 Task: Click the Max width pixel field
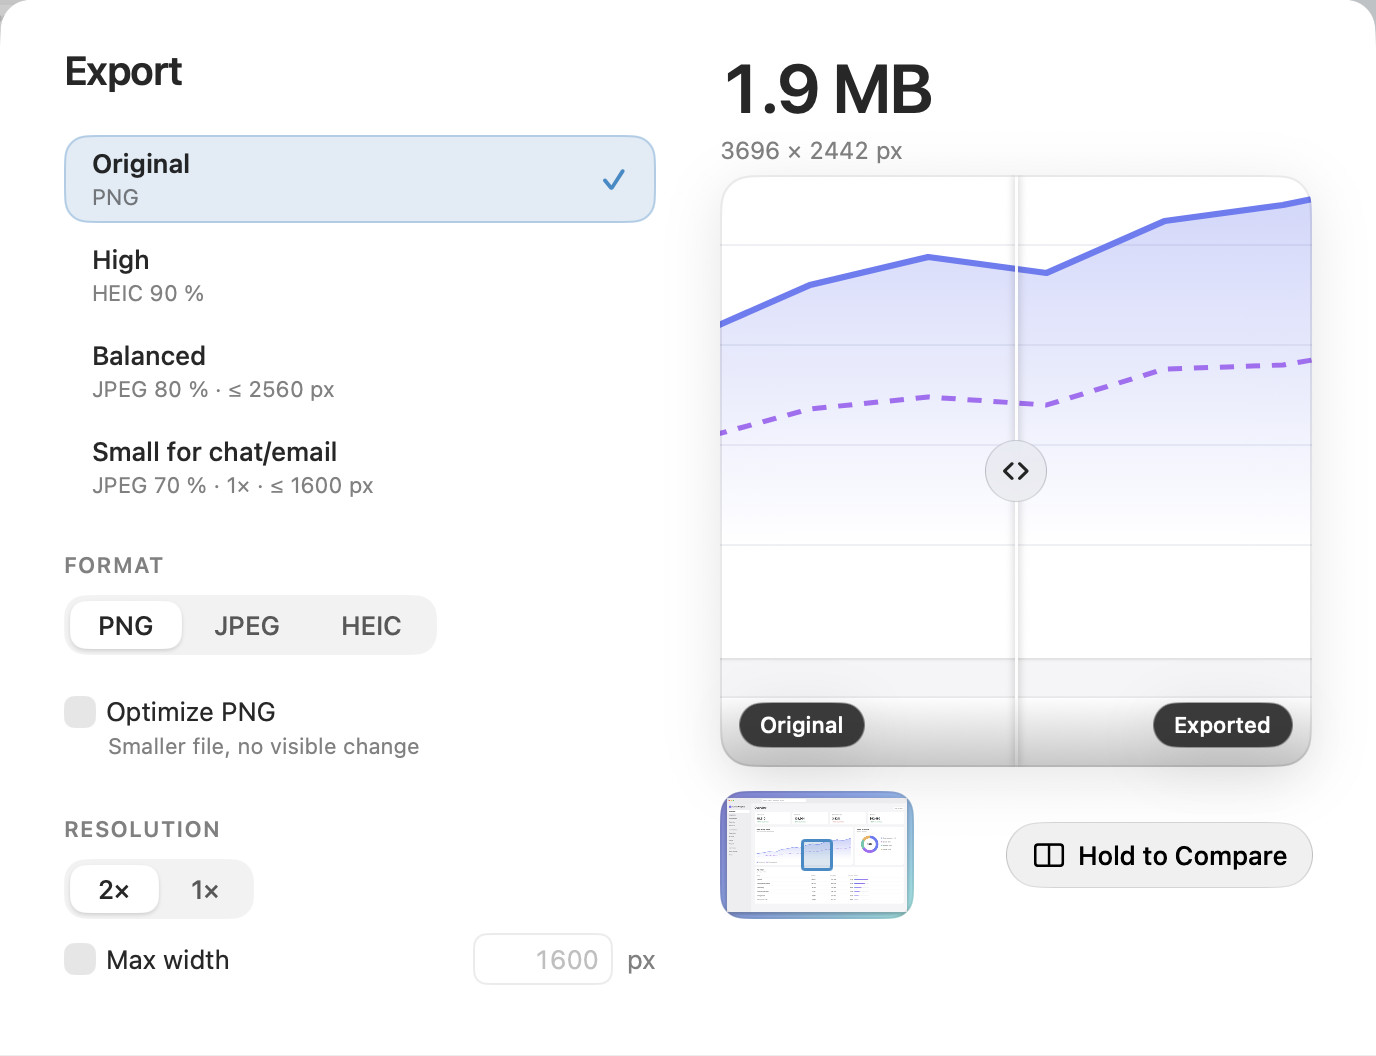pyautogui.click(x=543, y=960)
